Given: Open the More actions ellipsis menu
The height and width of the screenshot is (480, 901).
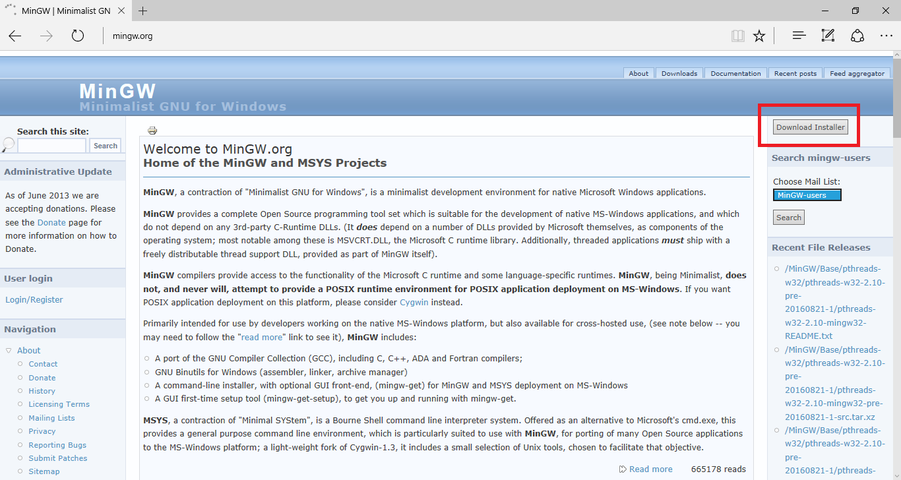Looking at the screenshot, I should (x=886, y=36).
